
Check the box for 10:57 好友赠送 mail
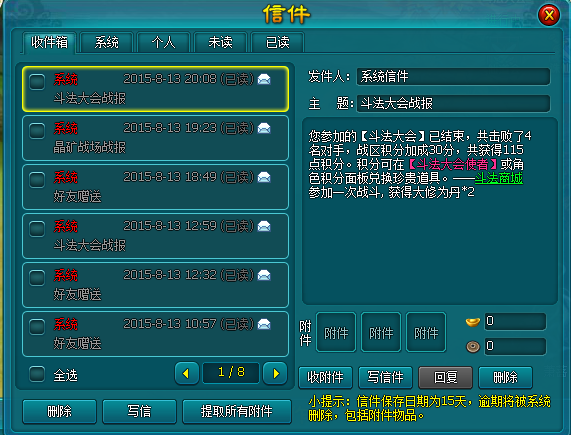(x=37, y=327)
